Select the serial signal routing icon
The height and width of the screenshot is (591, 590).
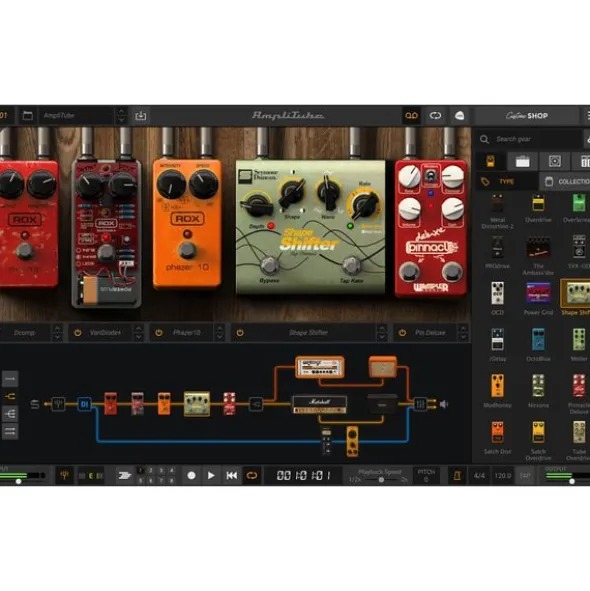[10, 379]
